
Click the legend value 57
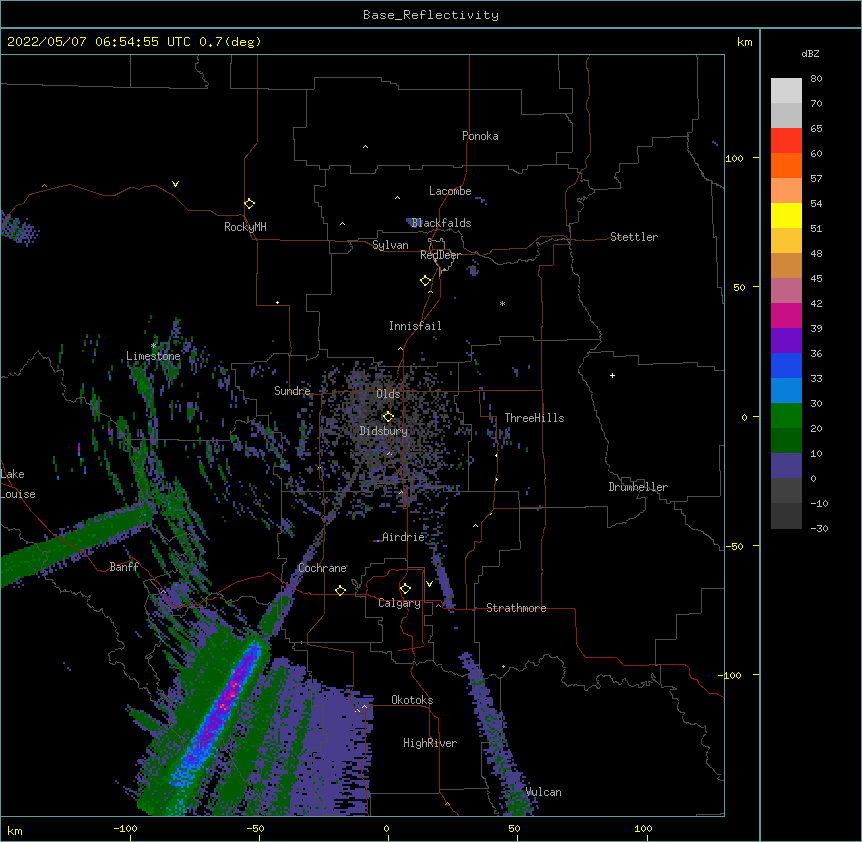[816, 179]
